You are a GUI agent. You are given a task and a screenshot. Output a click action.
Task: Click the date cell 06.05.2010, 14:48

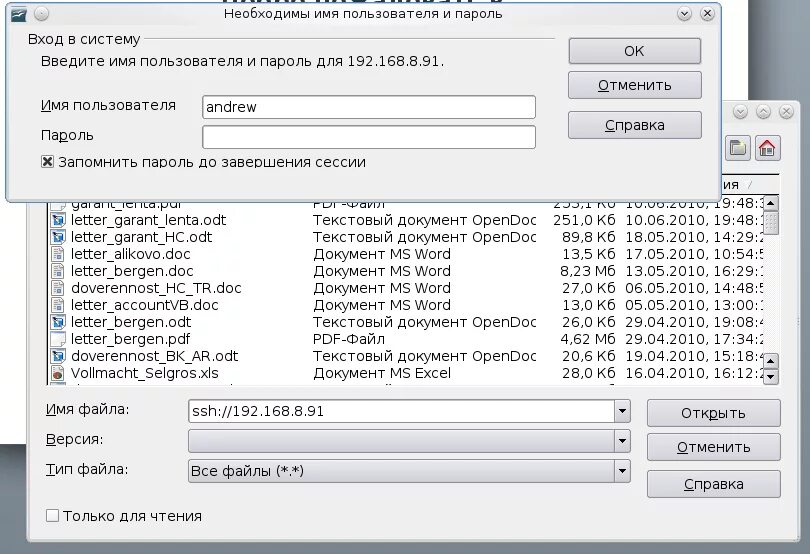694,288
